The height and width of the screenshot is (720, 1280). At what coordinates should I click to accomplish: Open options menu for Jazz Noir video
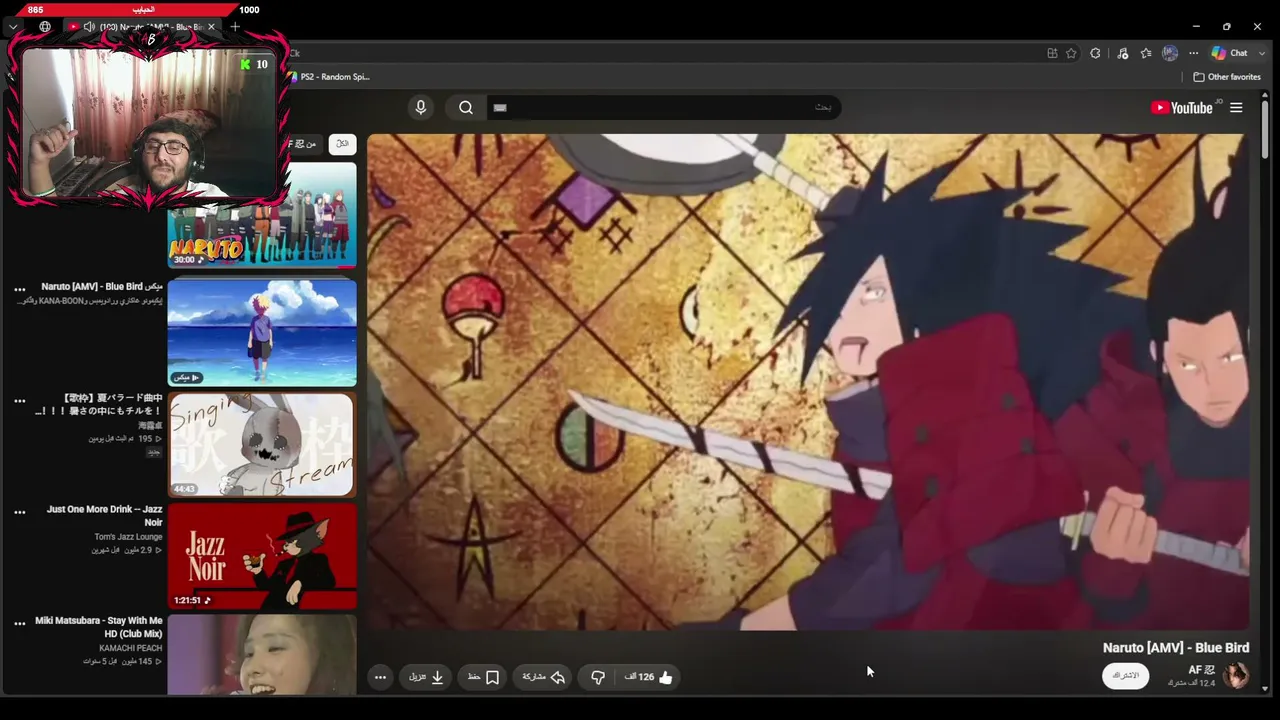coord(19,512)
